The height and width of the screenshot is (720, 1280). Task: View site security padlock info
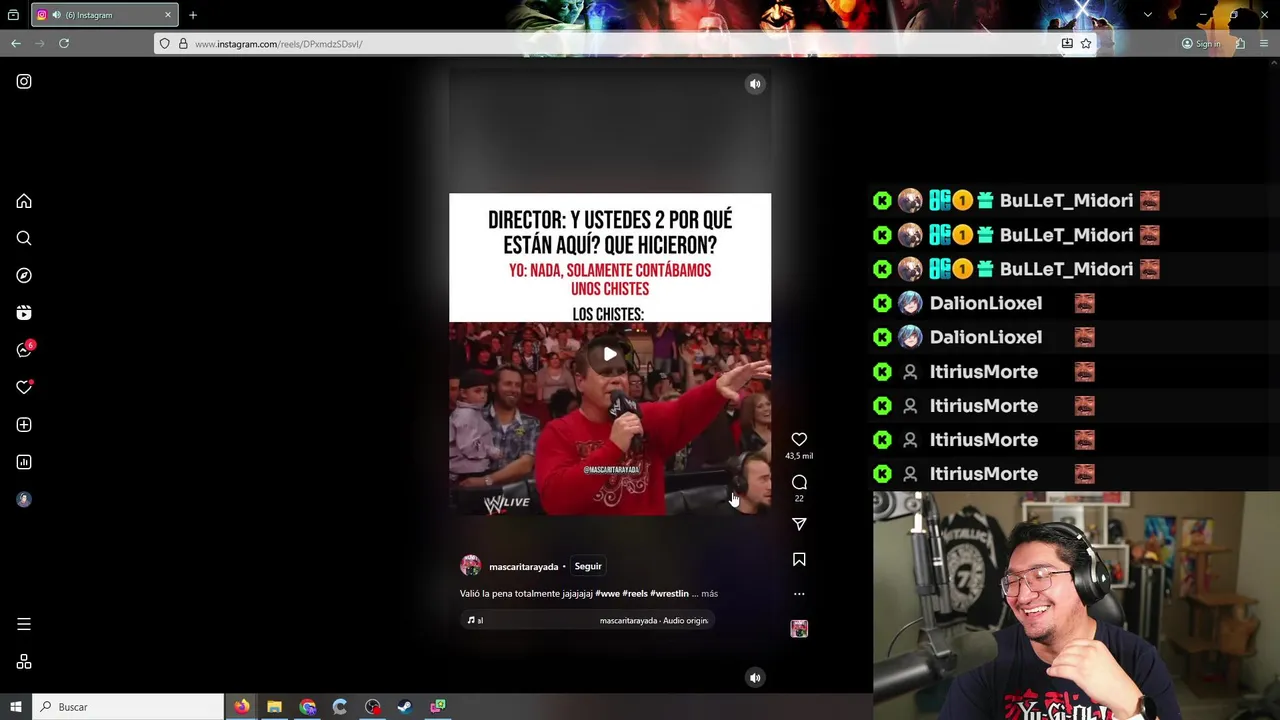pyautogui.click(x=183, y=44)
